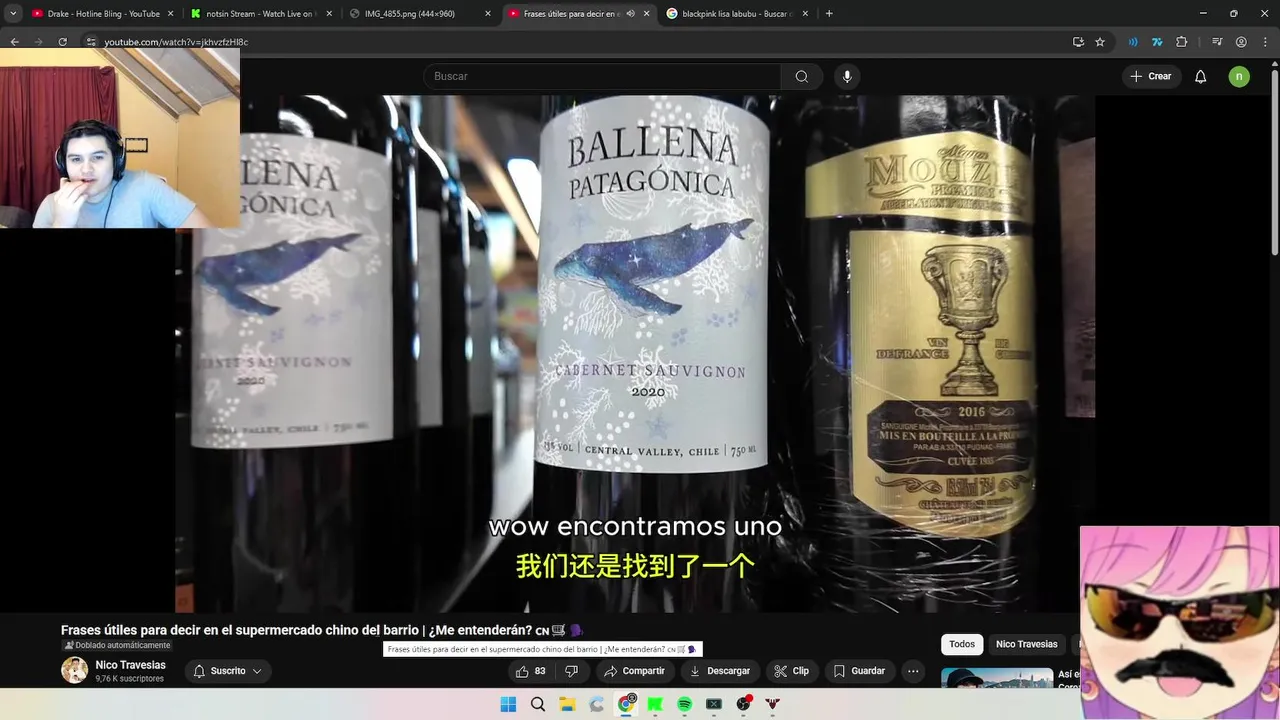Viewport: 1280px width, 720px height.
Task: Click the YouTube Buscar search field
Action: tap(602, 76)
